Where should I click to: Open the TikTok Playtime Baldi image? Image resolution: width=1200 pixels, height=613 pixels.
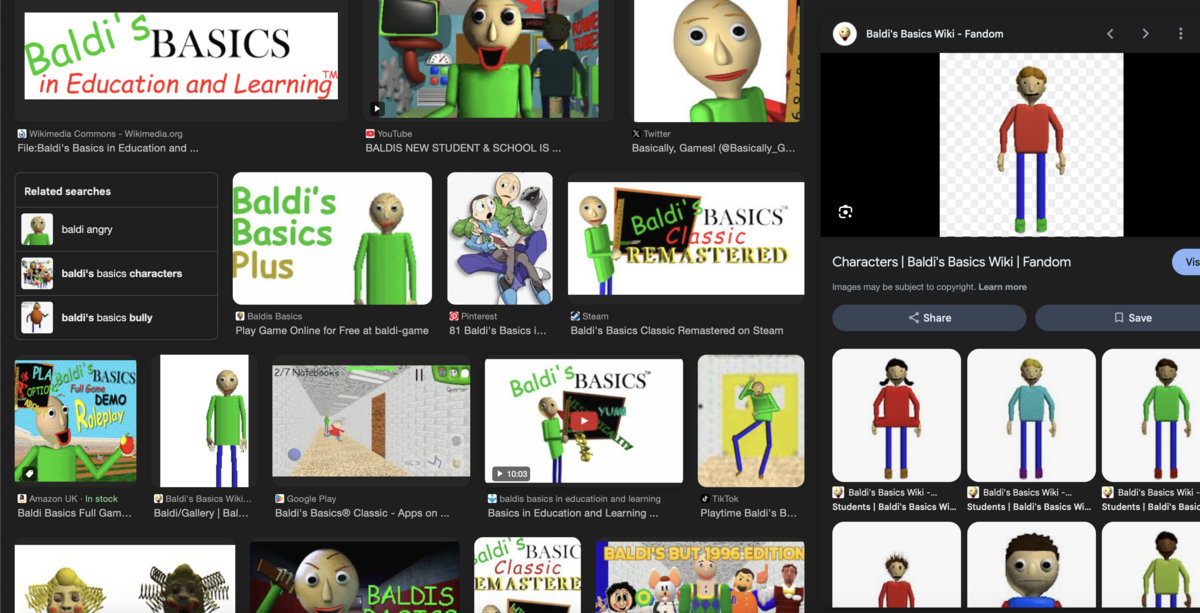(750, 421)
